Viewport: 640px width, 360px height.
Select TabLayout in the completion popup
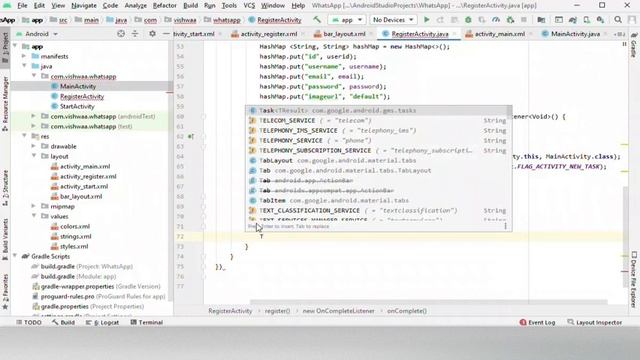pos(378,160)
